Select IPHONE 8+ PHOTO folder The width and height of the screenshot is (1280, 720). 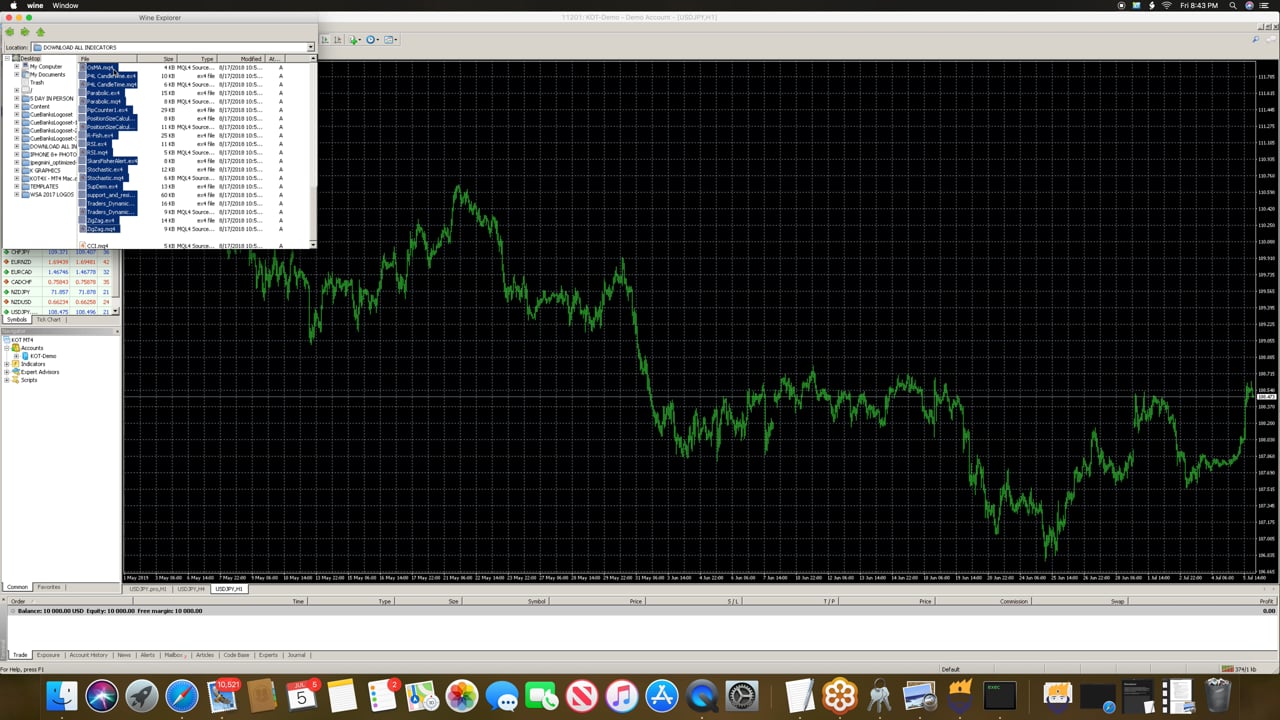(53, 154)
